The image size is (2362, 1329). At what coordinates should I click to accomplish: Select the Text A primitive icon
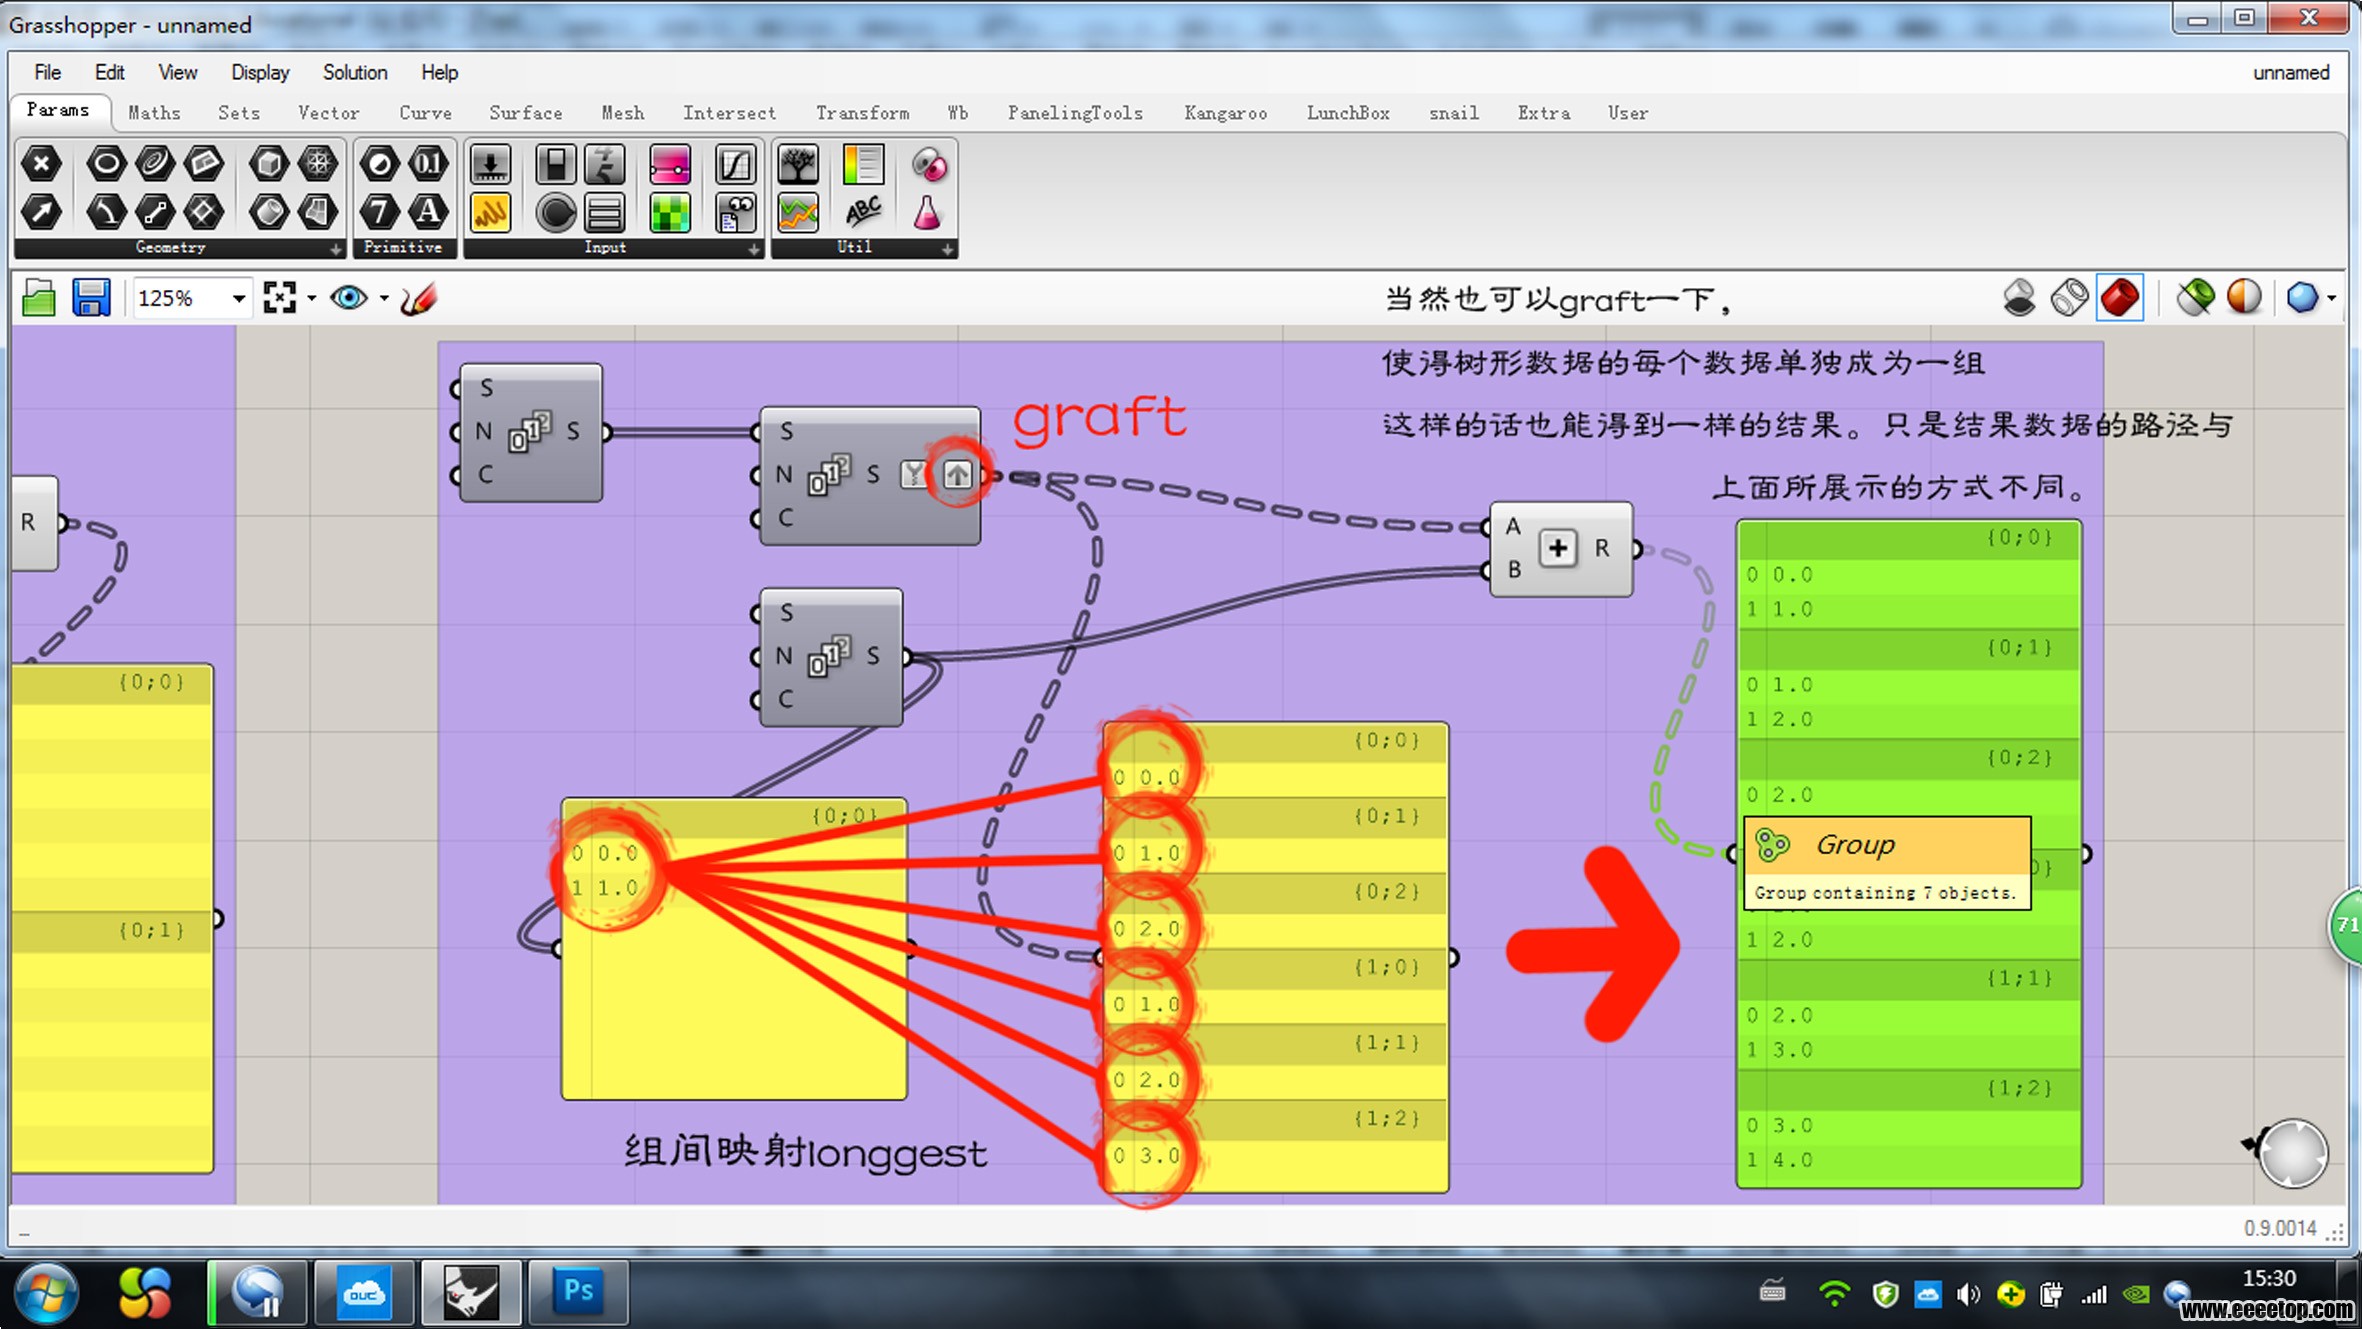tap(428, 211)
